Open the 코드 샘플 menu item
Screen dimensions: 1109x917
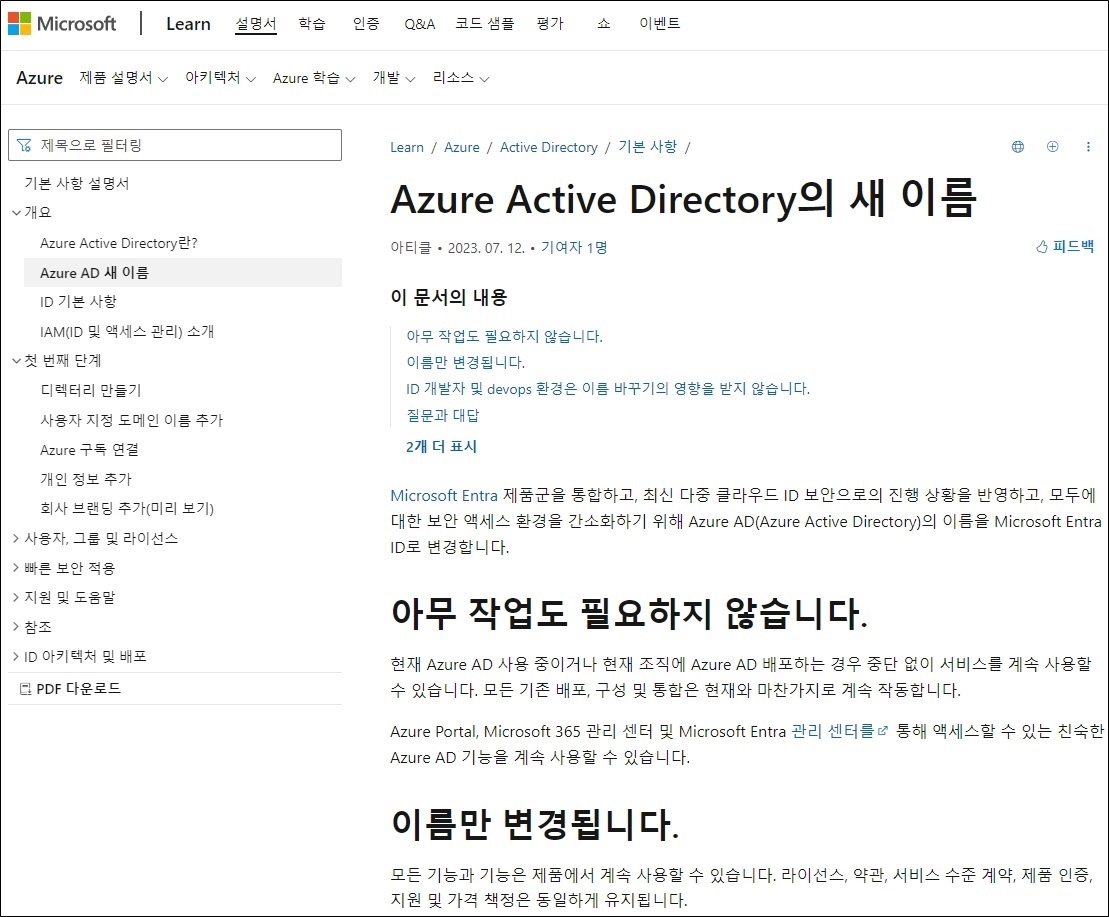tap(484, 23)
